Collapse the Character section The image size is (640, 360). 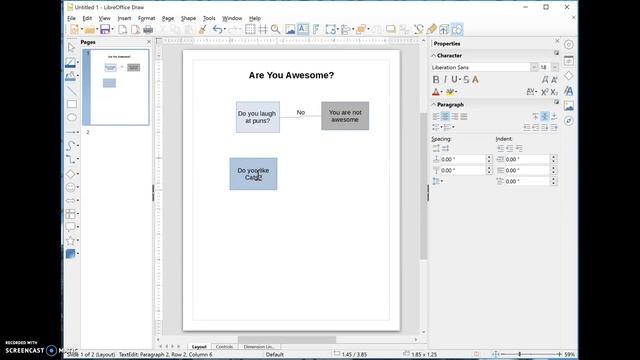[x=433, y=56]
